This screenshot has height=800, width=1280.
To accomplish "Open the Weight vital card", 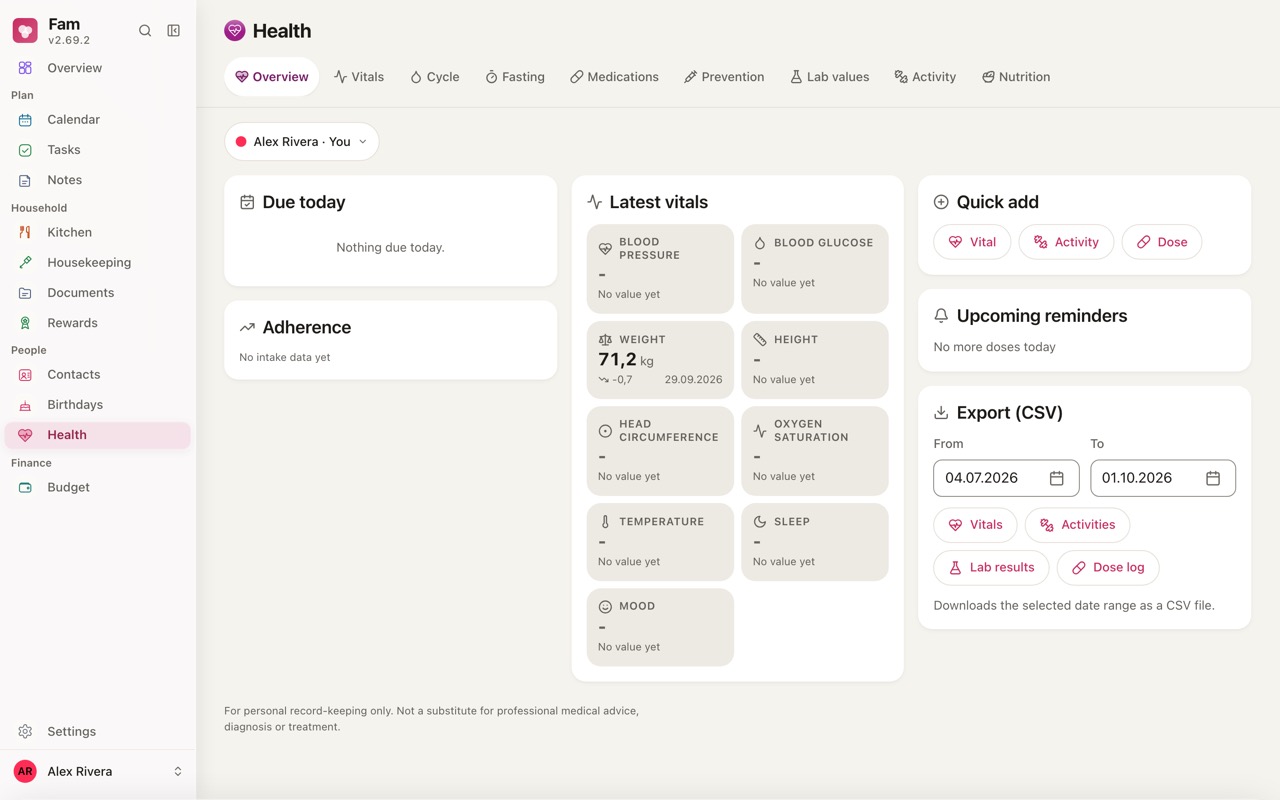I will click(x=660, y=360).
